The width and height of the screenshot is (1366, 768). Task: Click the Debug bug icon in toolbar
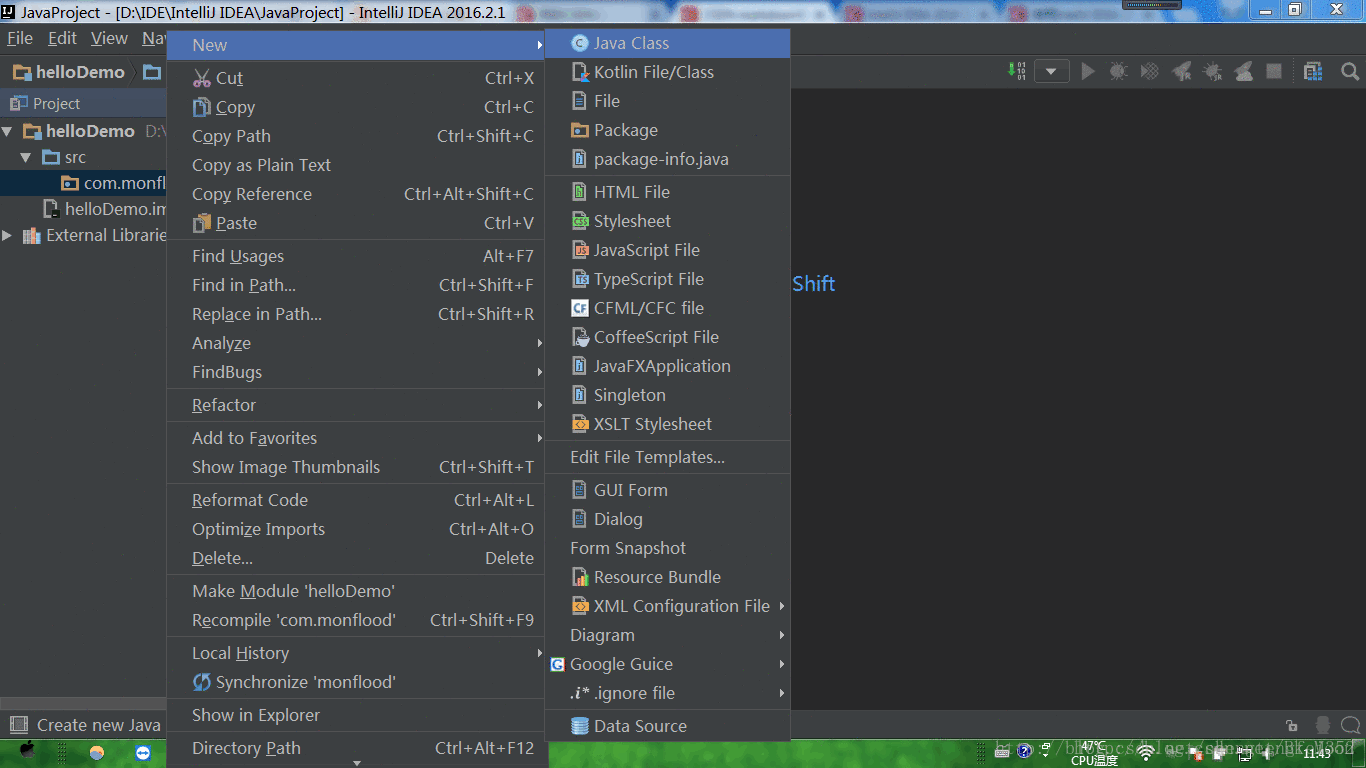click(x=1119, y=71)
